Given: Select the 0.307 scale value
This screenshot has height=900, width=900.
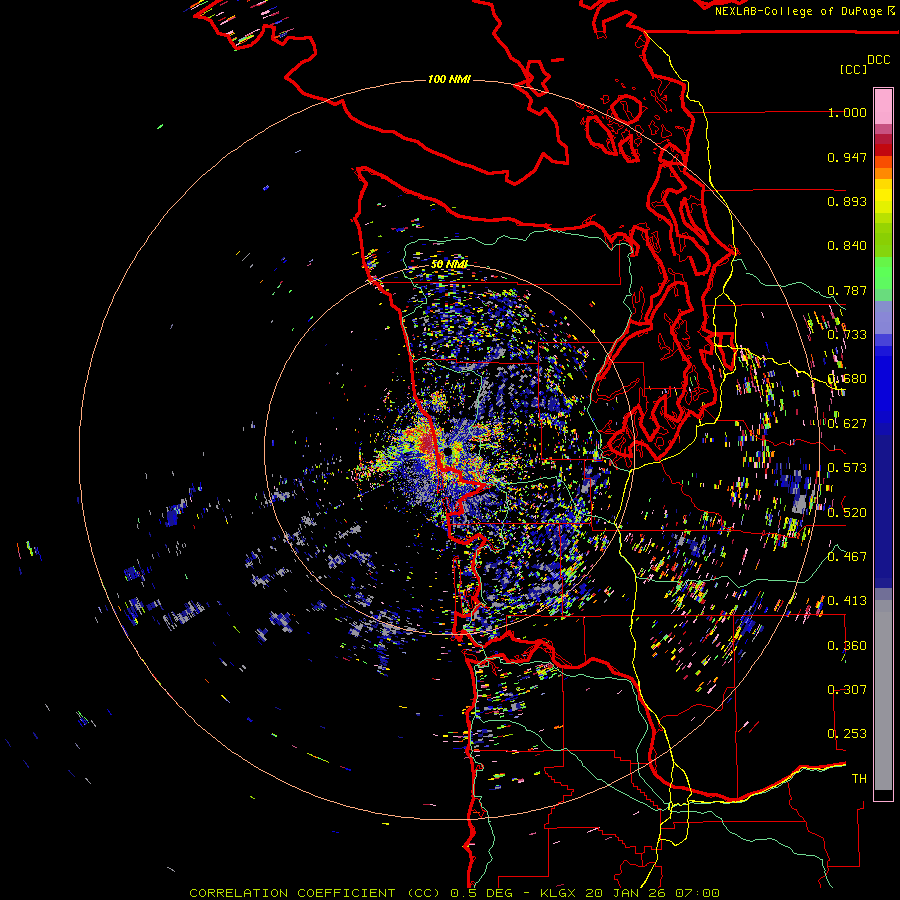Looking at the screenshot, I should click(847, 689).
